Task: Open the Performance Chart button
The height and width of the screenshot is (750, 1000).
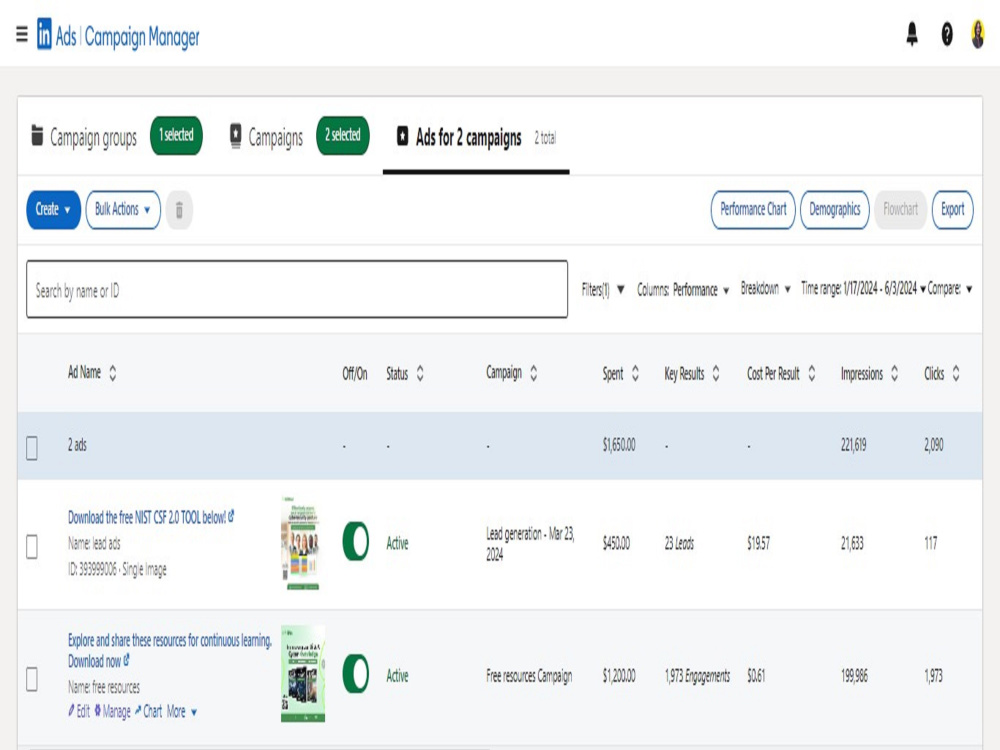Action: pyautogui.click(x=753, y=209)
